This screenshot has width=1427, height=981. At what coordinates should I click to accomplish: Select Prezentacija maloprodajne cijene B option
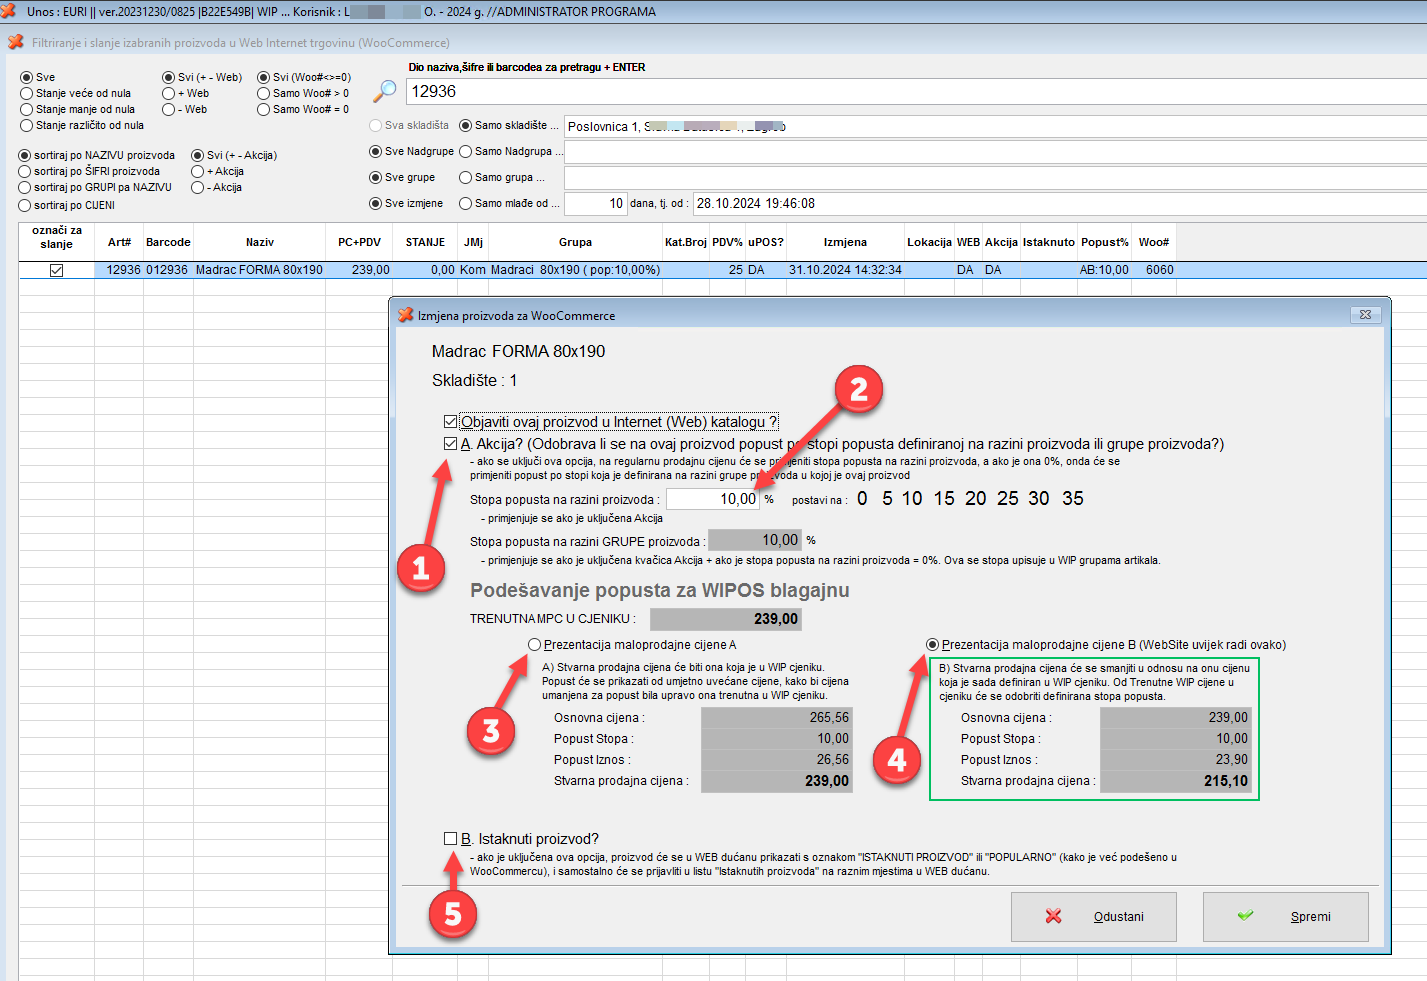tap(933, 645)
